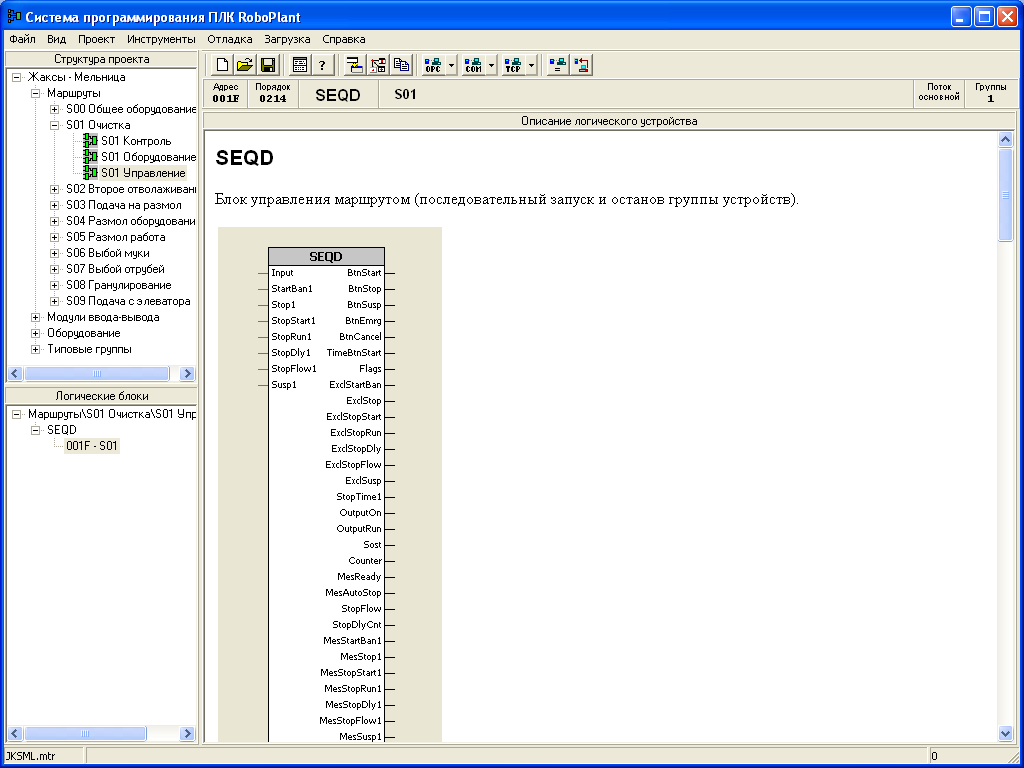This screenshot has height=768, width=1024.
Task: Click the Open project folder icon
Action: (245, 65)
